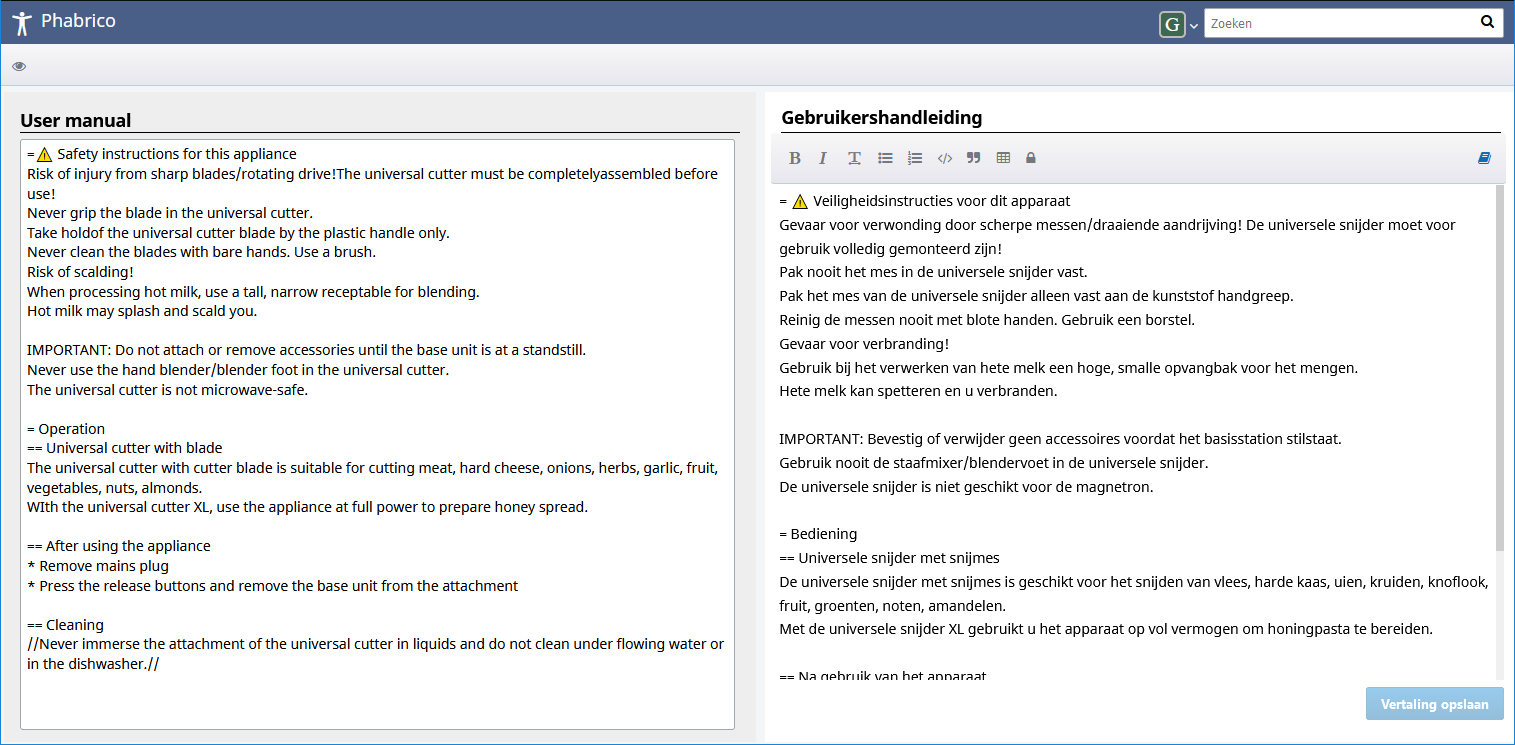Click line '= Operation'
1515x745 pixels.
[x=66, y=429]
